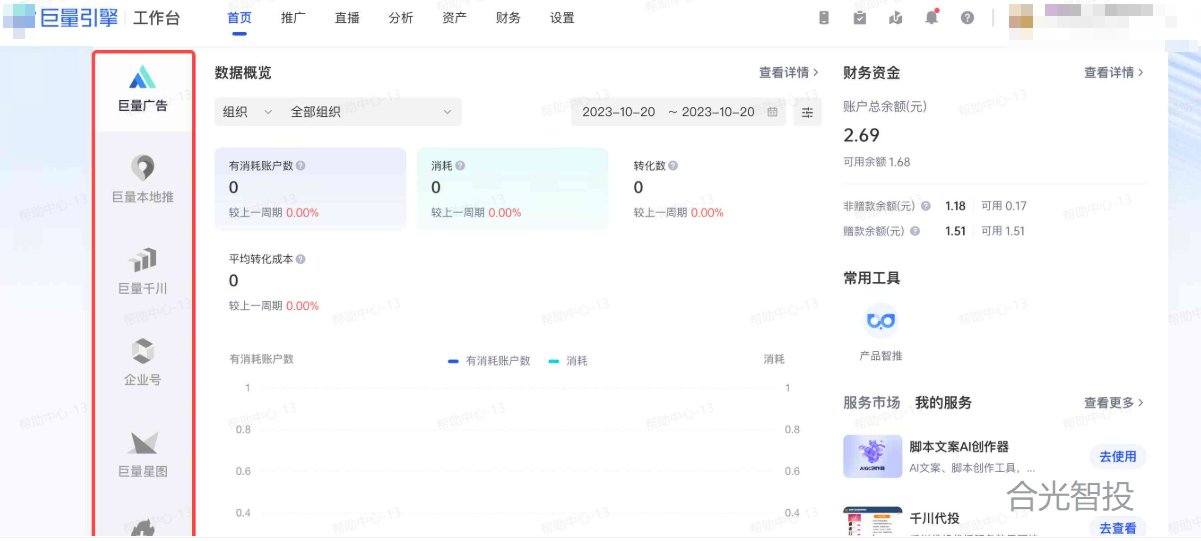Switch to 服务市场 tab
Screen dimensions: 1201x541
click(x=871, y=403)
